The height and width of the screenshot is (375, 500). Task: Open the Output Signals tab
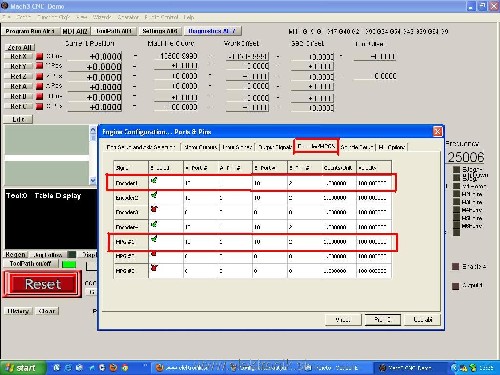click(x=275, y=147)
